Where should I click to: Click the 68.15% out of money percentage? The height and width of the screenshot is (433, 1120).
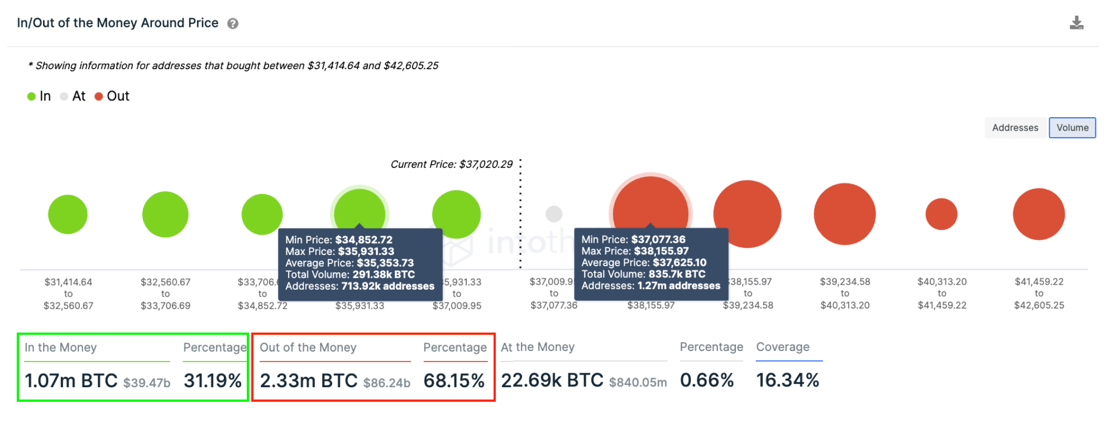click(x=455, y=381)
